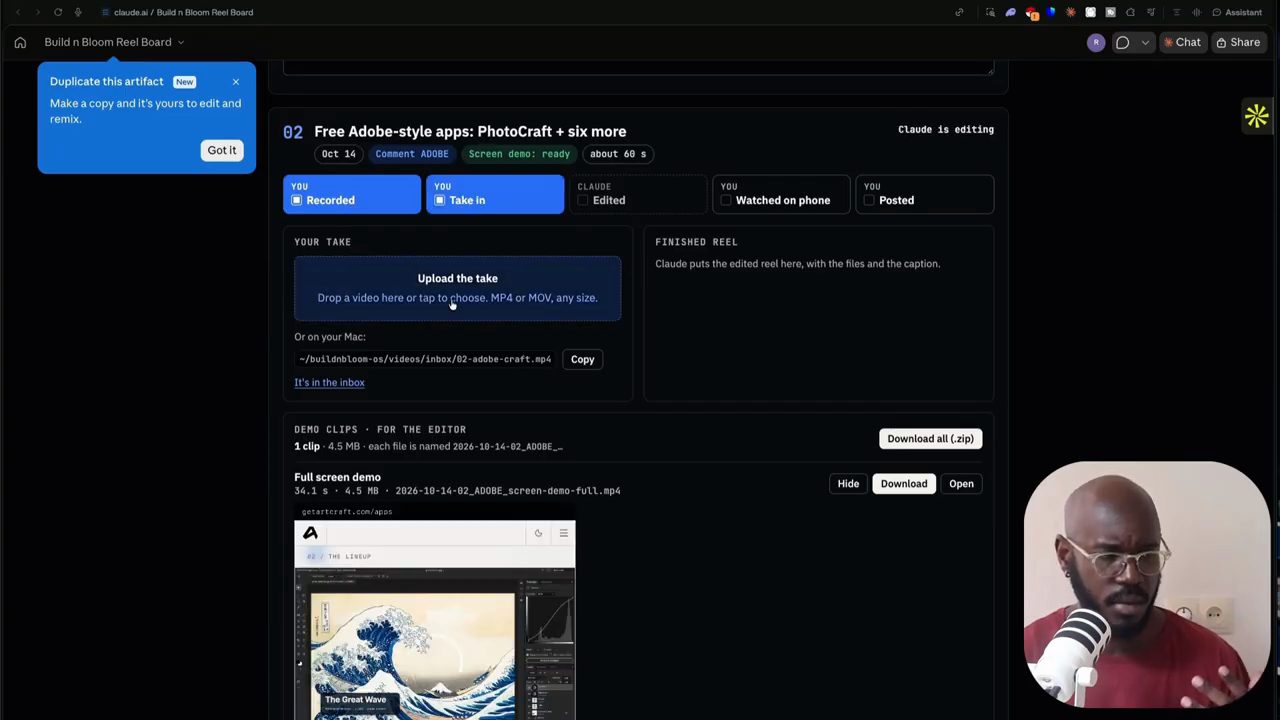Click the Comment ADOBE tag
The image size is (1280, 720).
(412, 154)
